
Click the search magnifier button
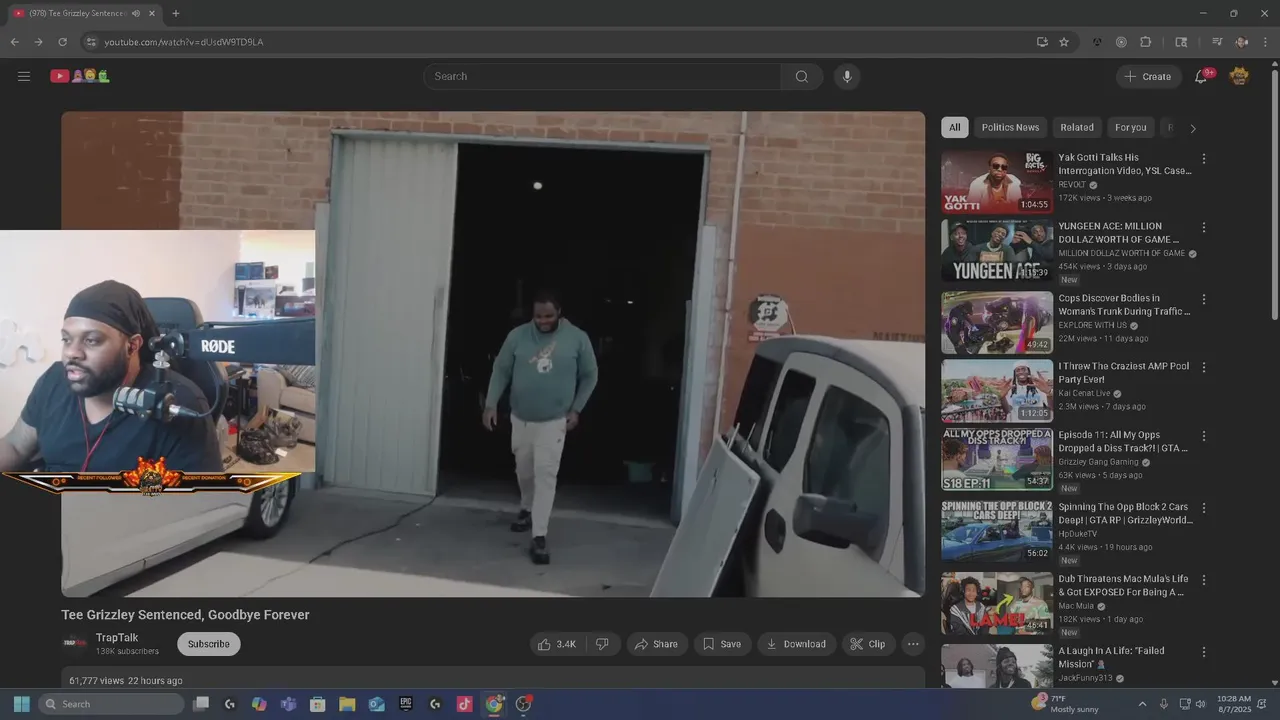[802, 76]
